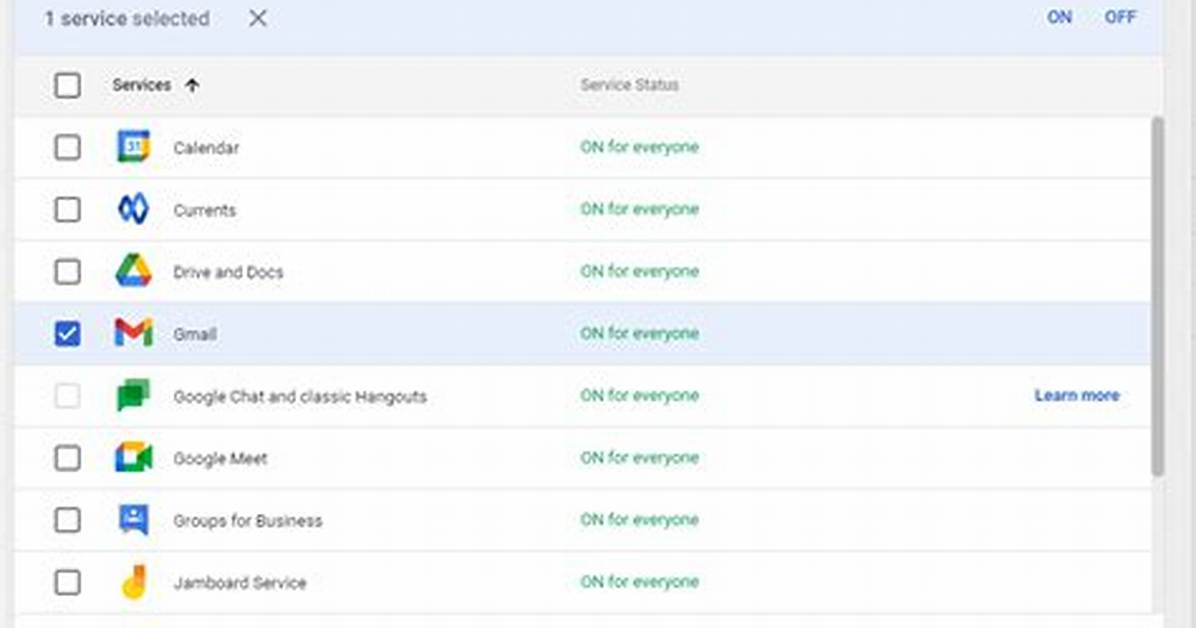Image resolution: width=1196 pixels, height=628 pixels.
Task: Check the Currents row checkbox
Action: (67, 209)
